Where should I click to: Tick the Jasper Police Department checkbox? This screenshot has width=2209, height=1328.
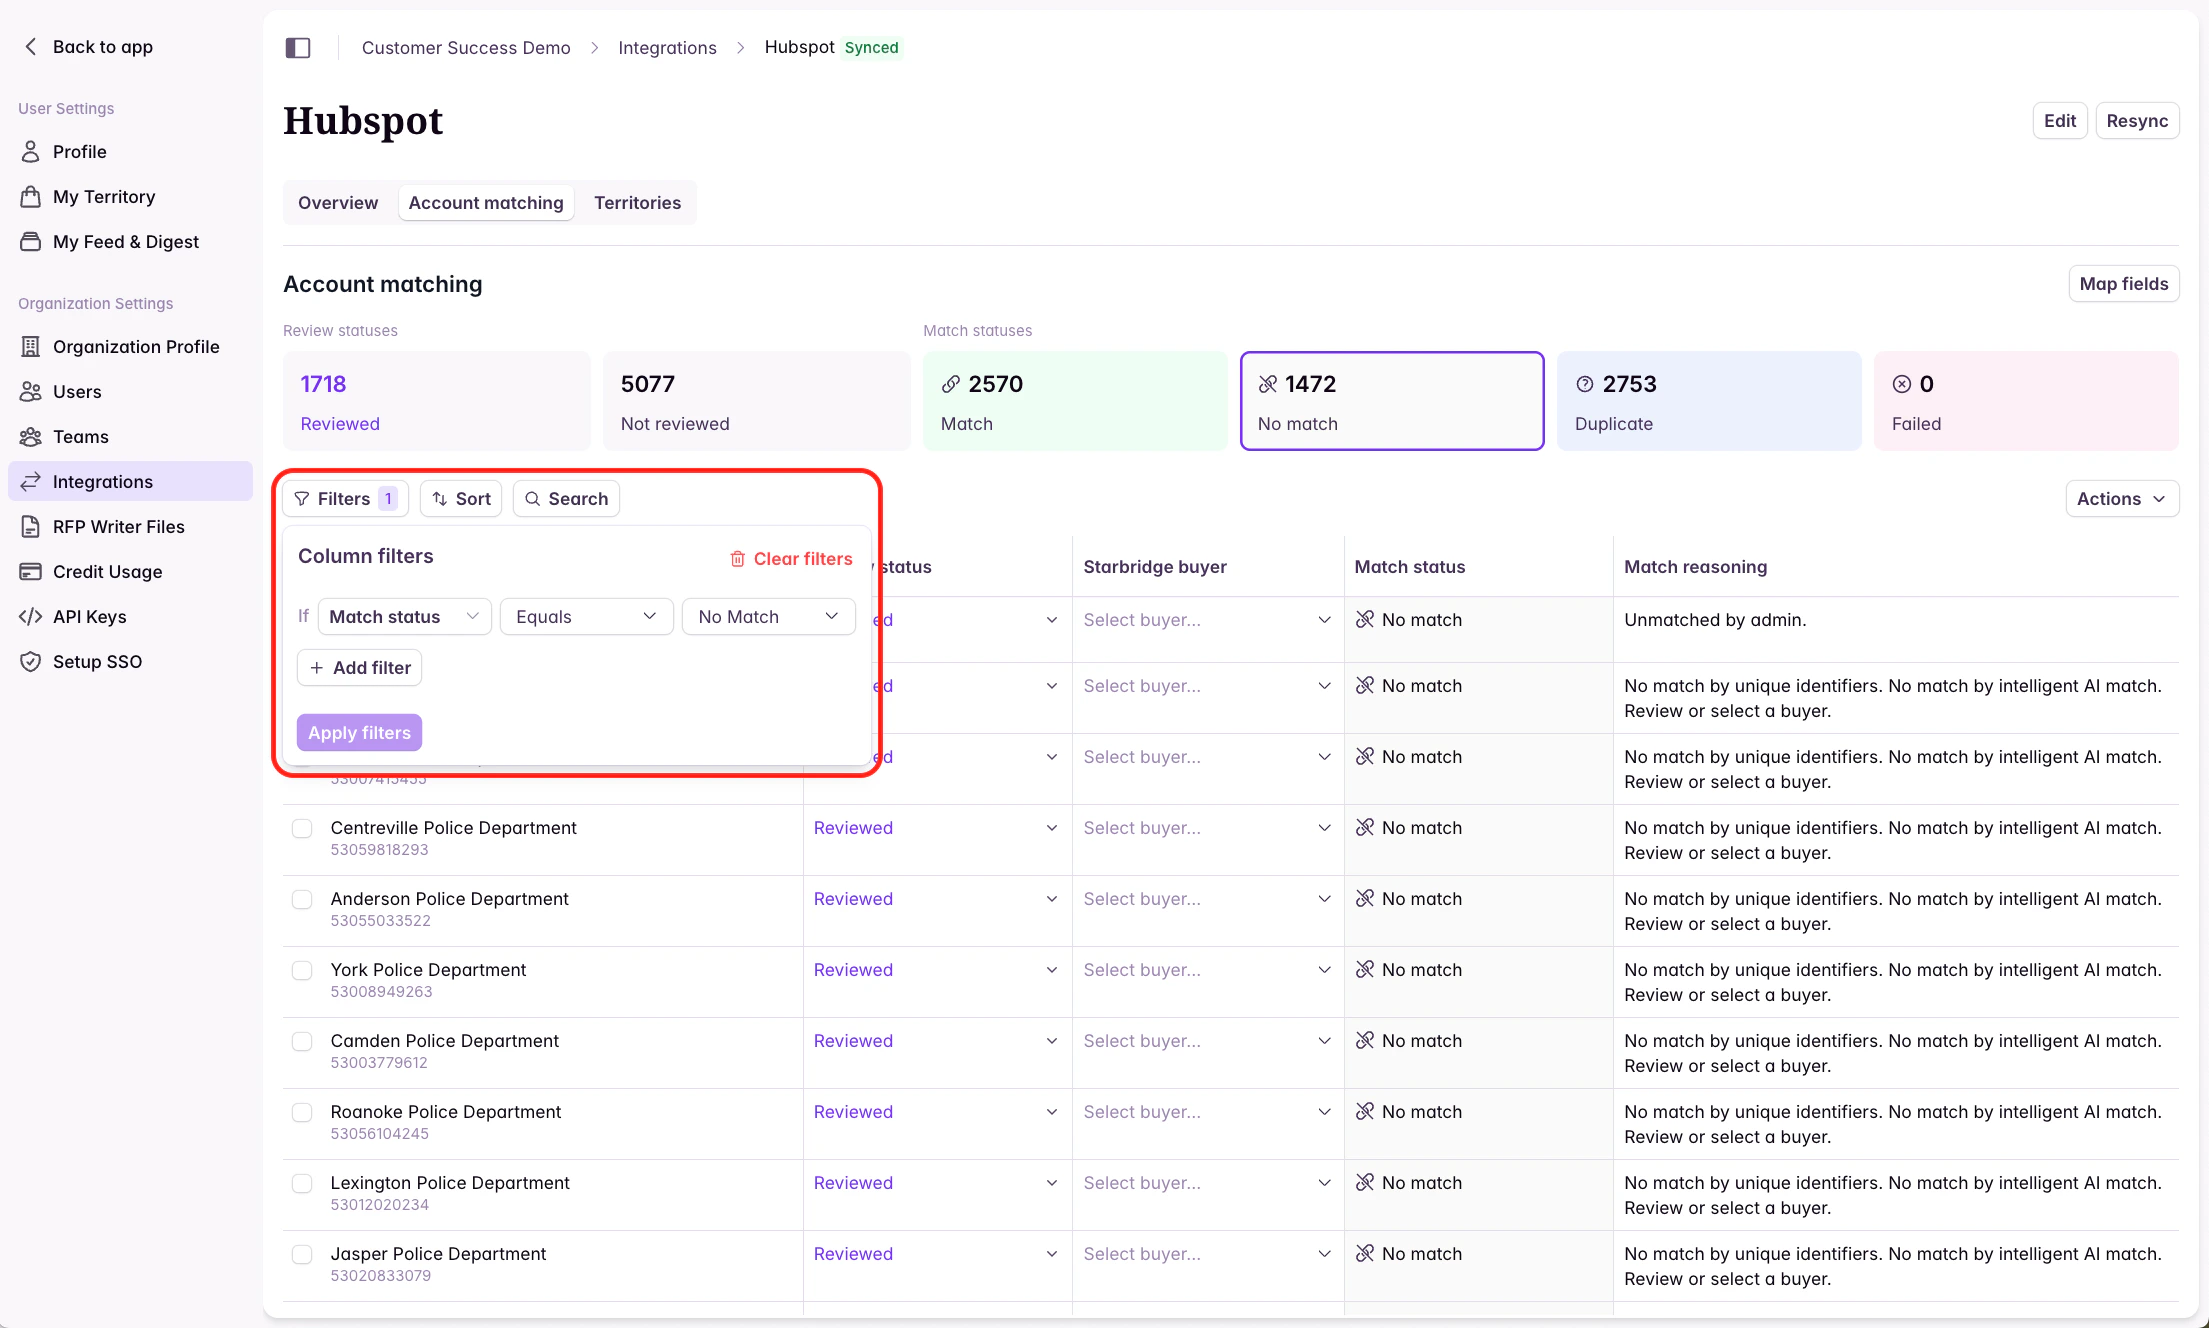(x=302, y=1255)
